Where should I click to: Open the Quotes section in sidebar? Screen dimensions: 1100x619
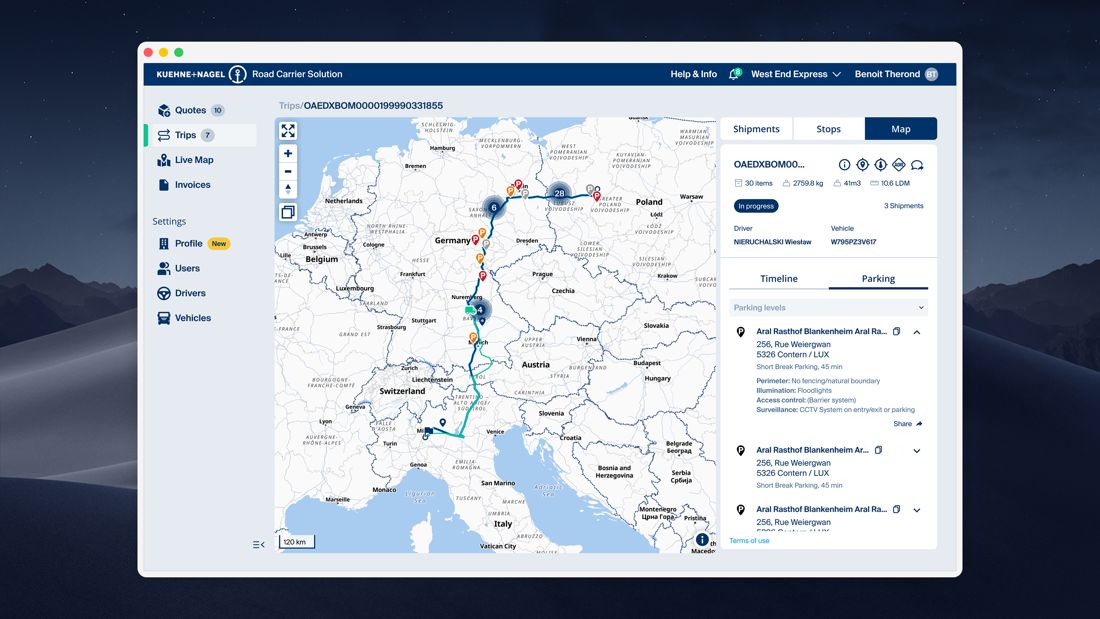[190, 110]
